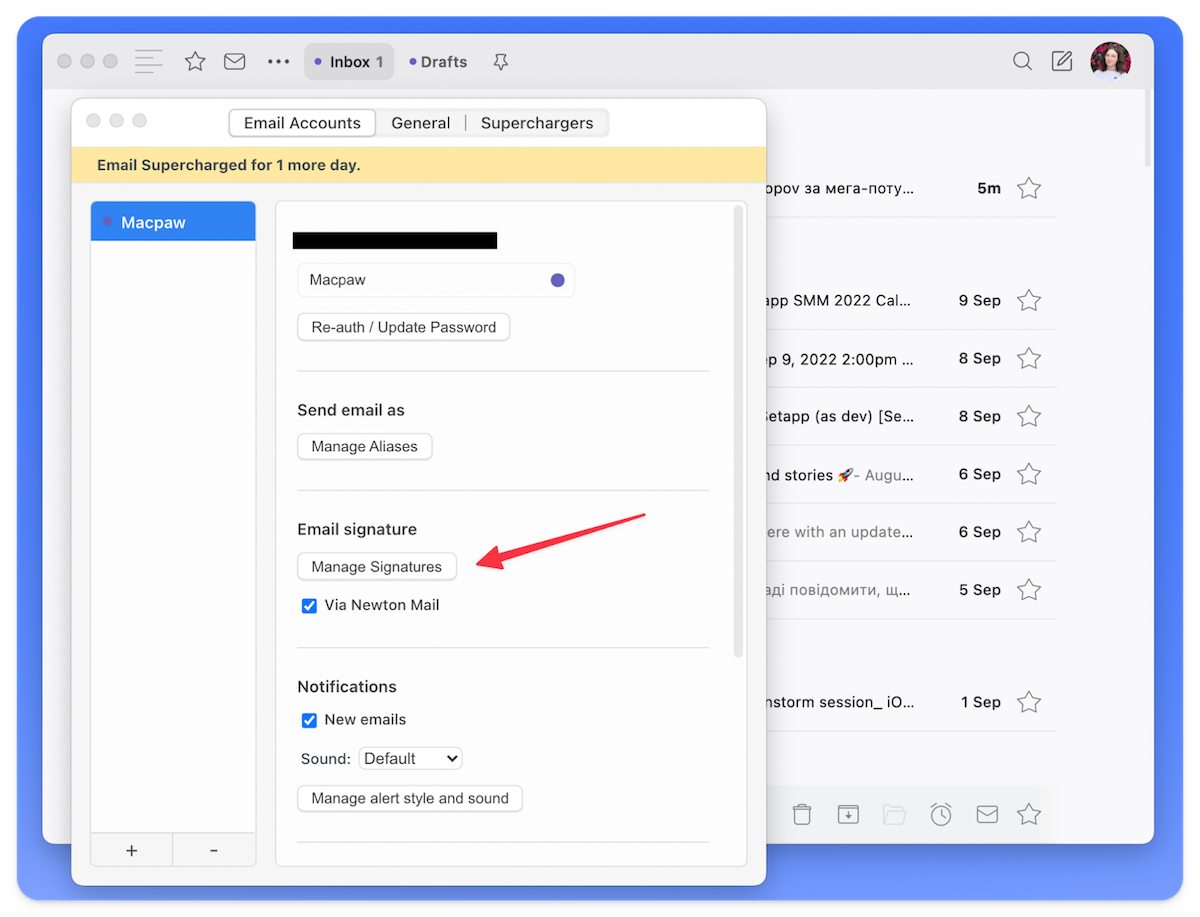The image size is (1200, 917).
Task: Click the snooze clock icon in bottom toolbar
Action: pos(941,814)
